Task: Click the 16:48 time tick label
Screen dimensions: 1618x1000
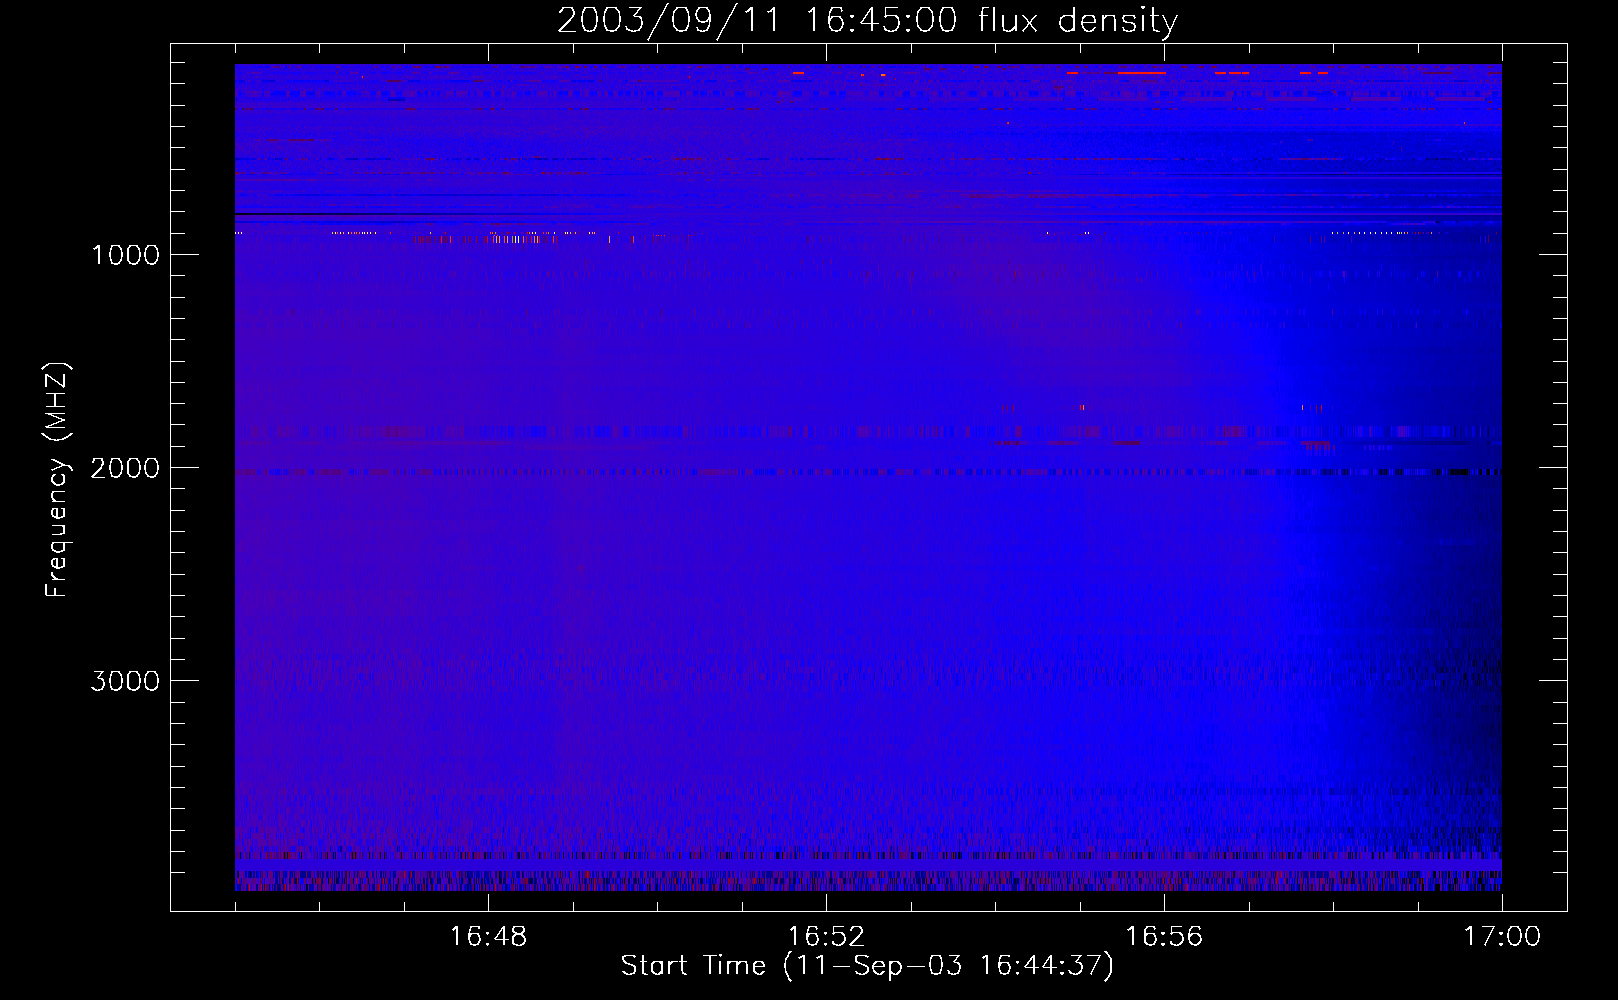Action: (x=488, y=936)
